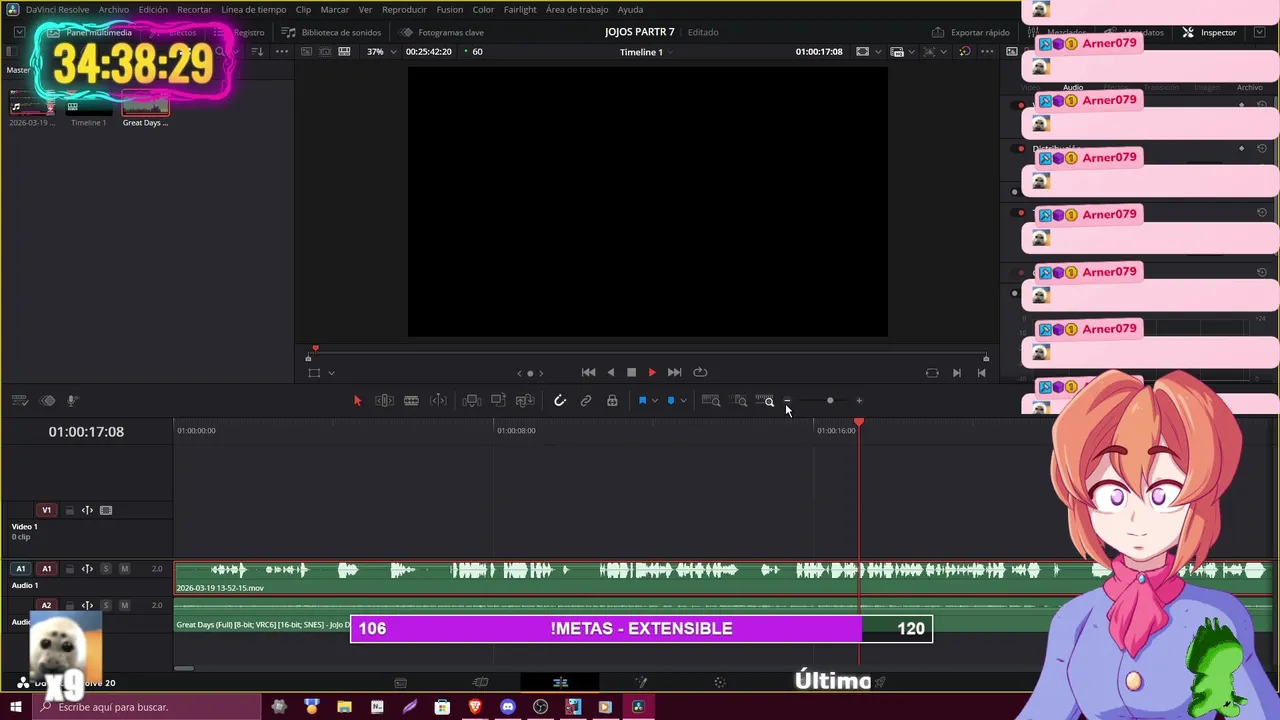
Task: Mute the Audio 1 track
Action: 124,569
